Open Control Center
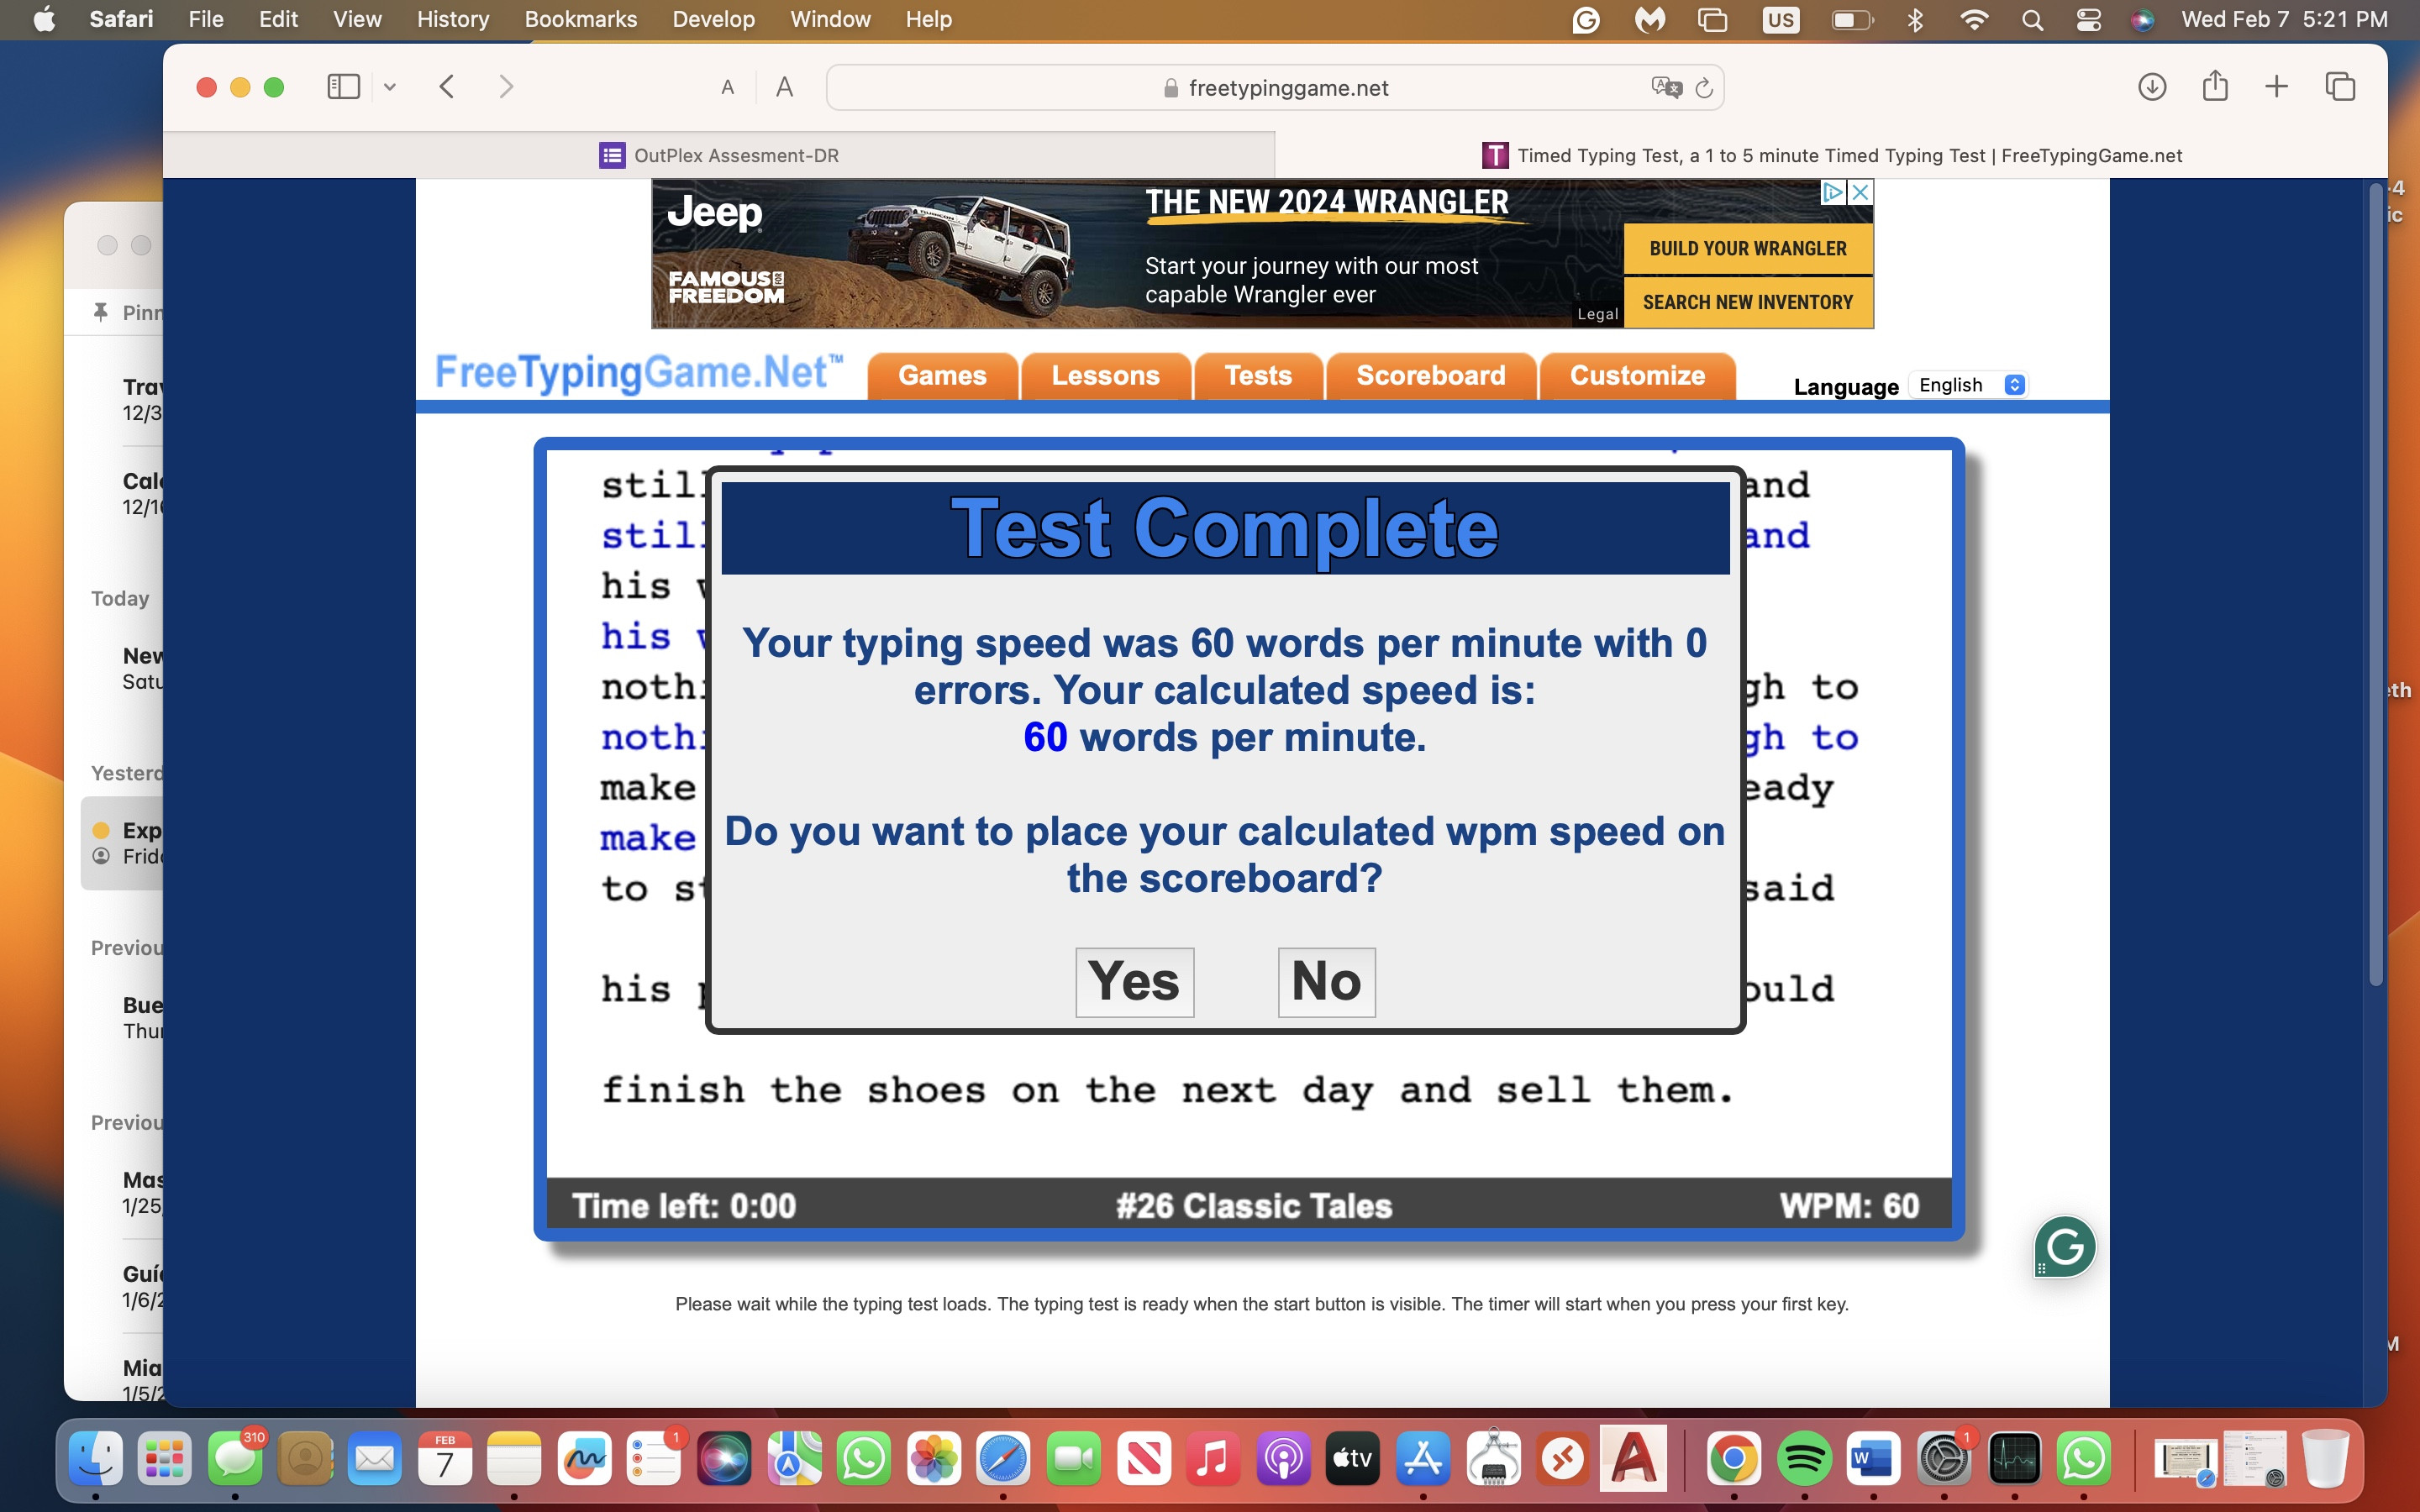This screenshot has height=1512, width=2420. [x=2088, y=19]
